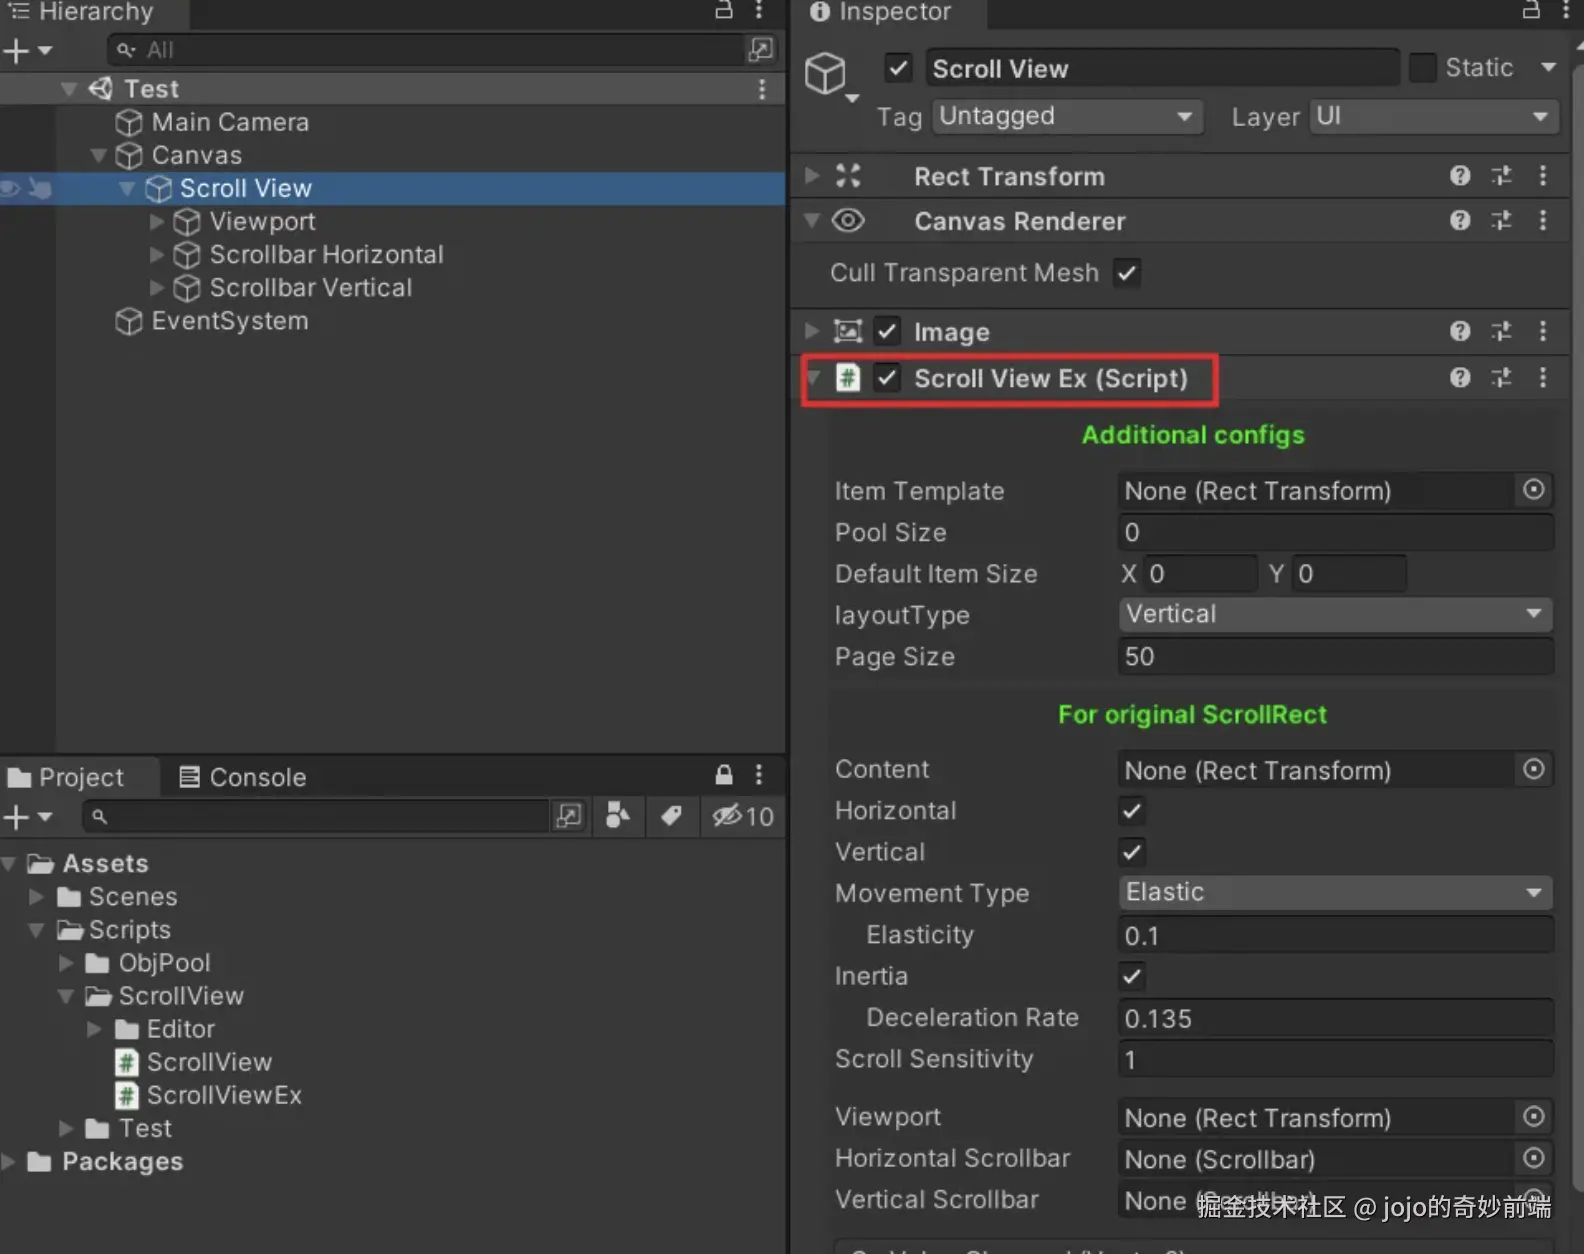Open Image component help reference
This screenshot has height=1254, width=1584.
[1460, 331]
